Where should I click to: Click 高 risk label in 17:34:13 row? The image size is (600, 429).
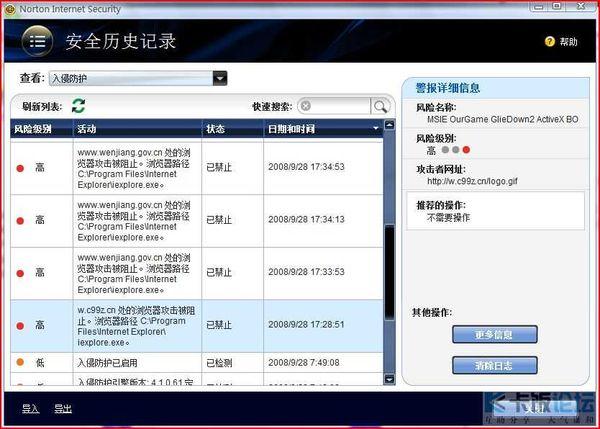click(40, 220)
